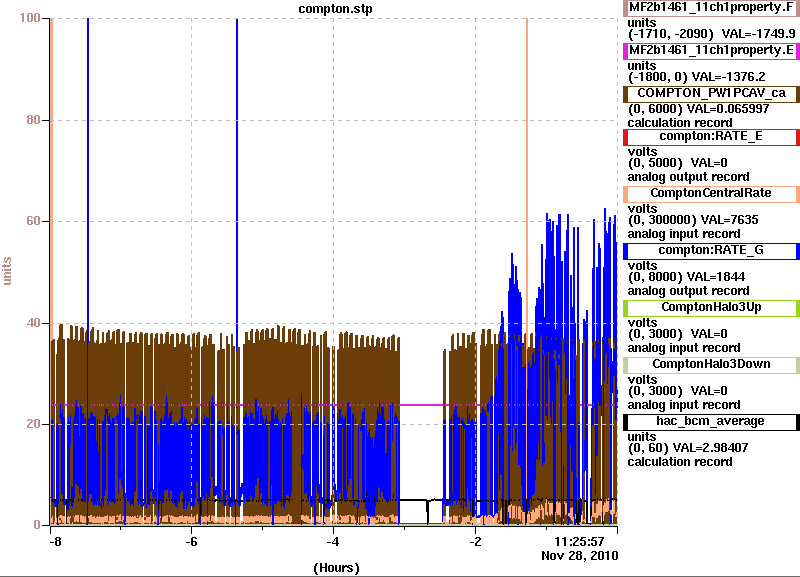This screenshot has width=800, height=577.
Task: Click the 60 tick on the y-axis
Action: pos(33,221)
